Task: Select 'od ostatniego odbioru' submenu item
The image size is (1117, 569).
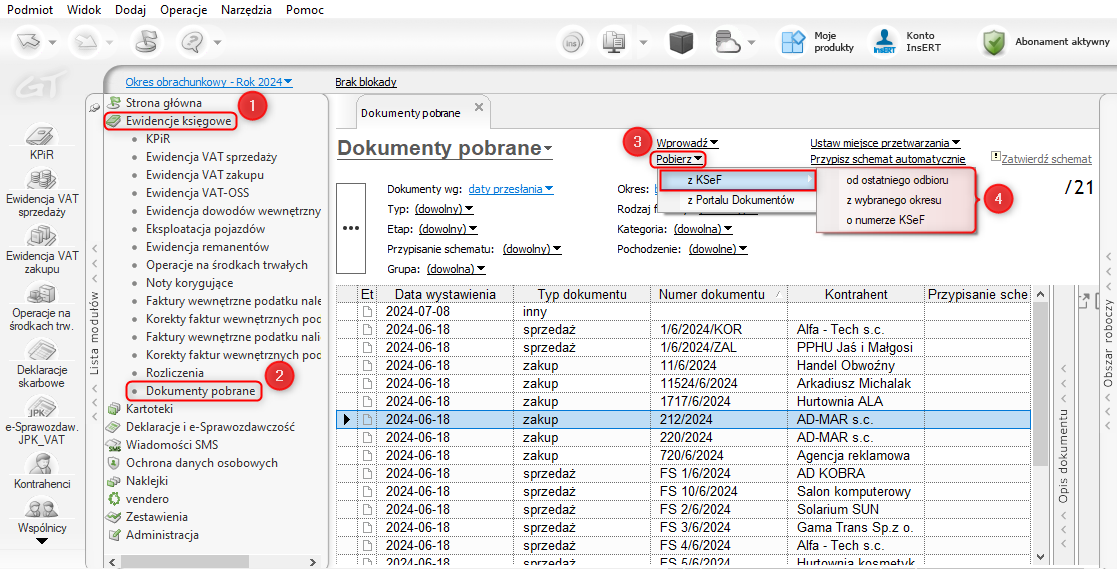Action: tap(896, 180)
